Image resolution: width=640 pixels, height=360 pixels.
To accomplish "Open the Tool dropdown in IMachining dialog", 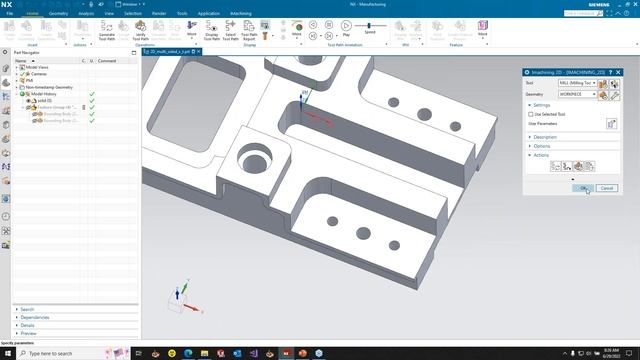I will point(577,83).
